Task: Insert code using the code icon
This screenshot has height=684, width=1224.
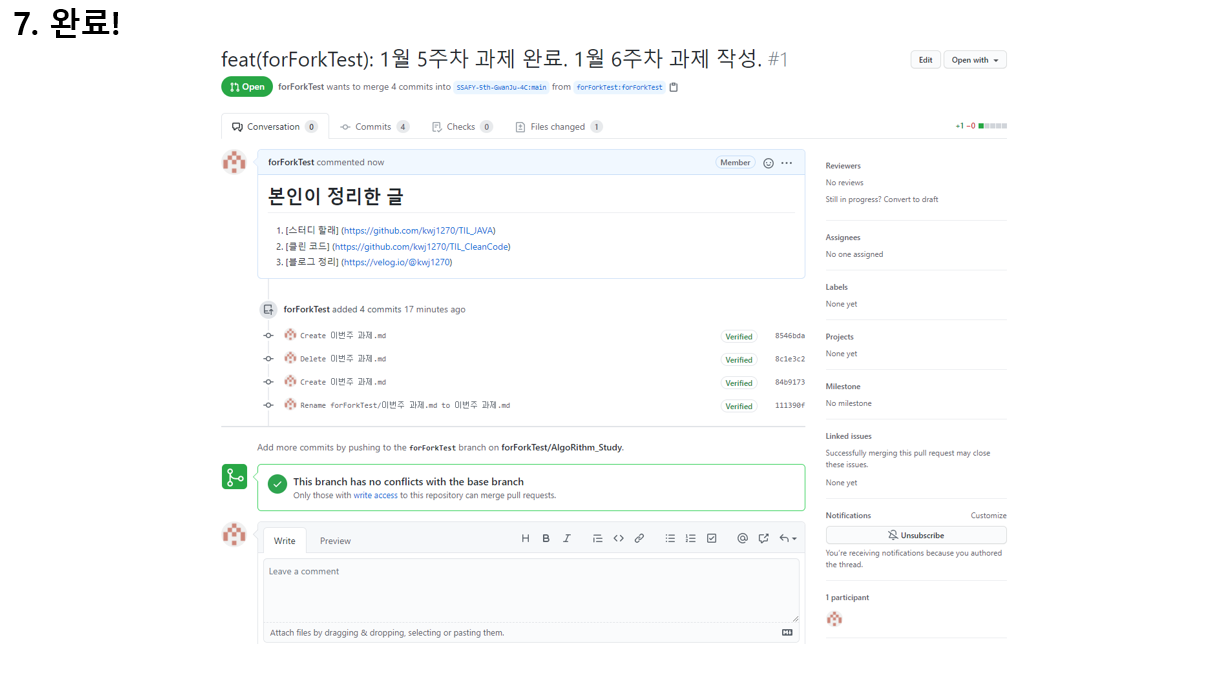Action: point(618,538)
